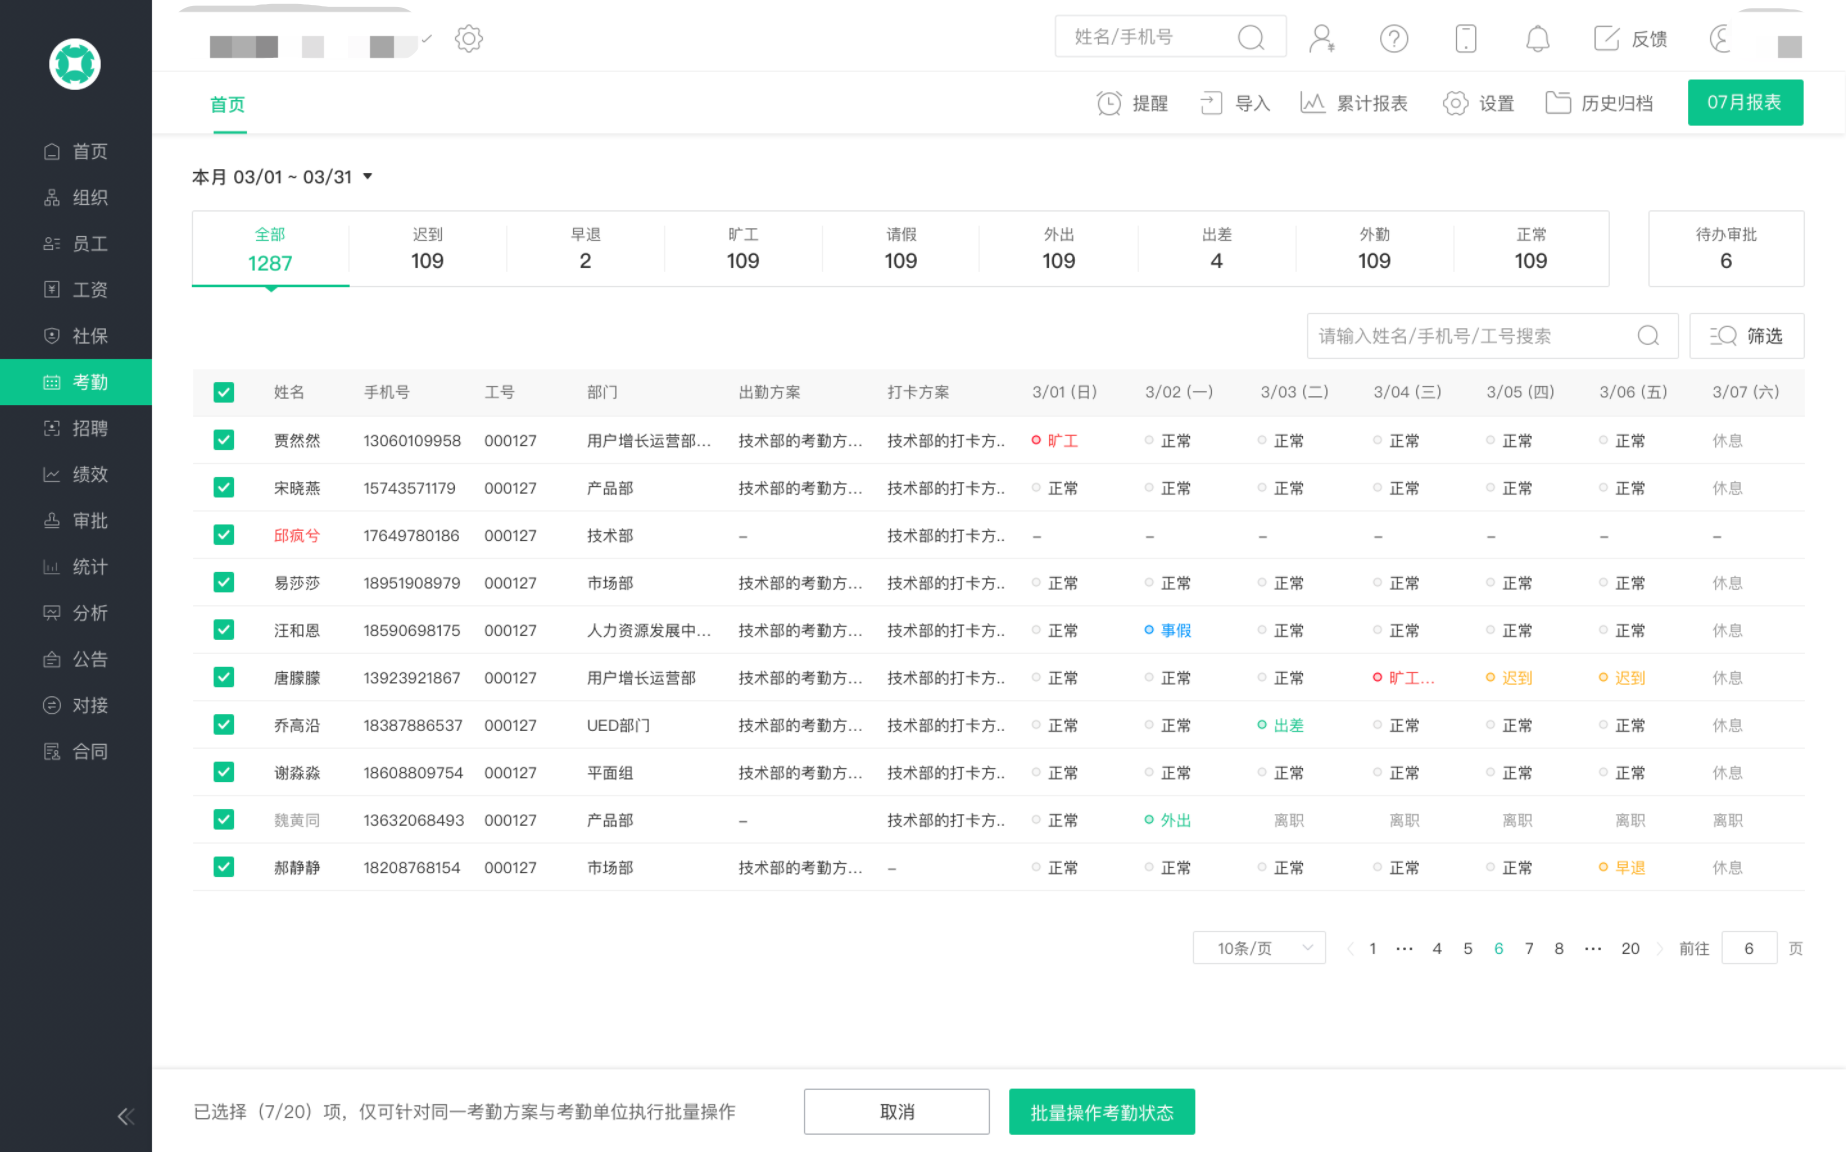Open 招聘 in the sidebar

(x=76, y=428)
